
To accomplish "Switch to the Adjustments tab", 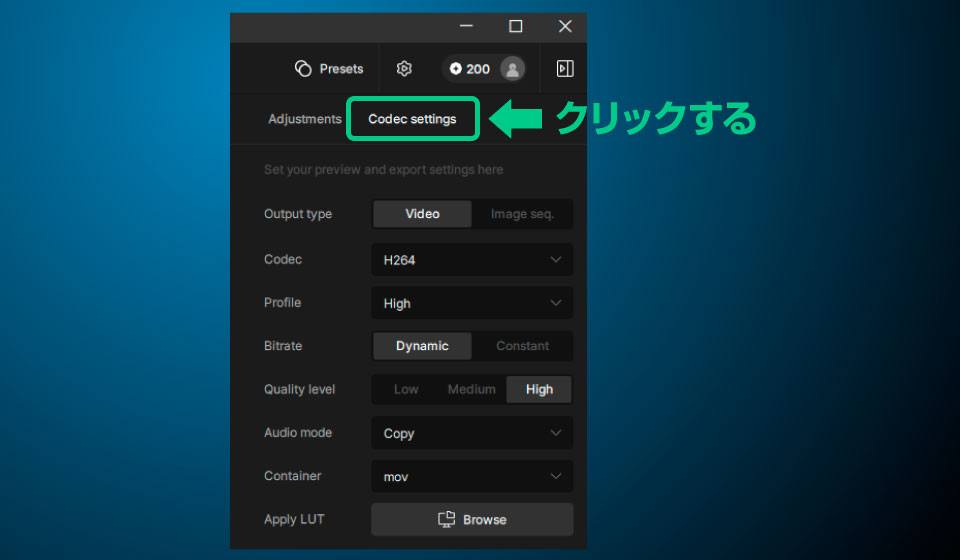I will [304, 119].
